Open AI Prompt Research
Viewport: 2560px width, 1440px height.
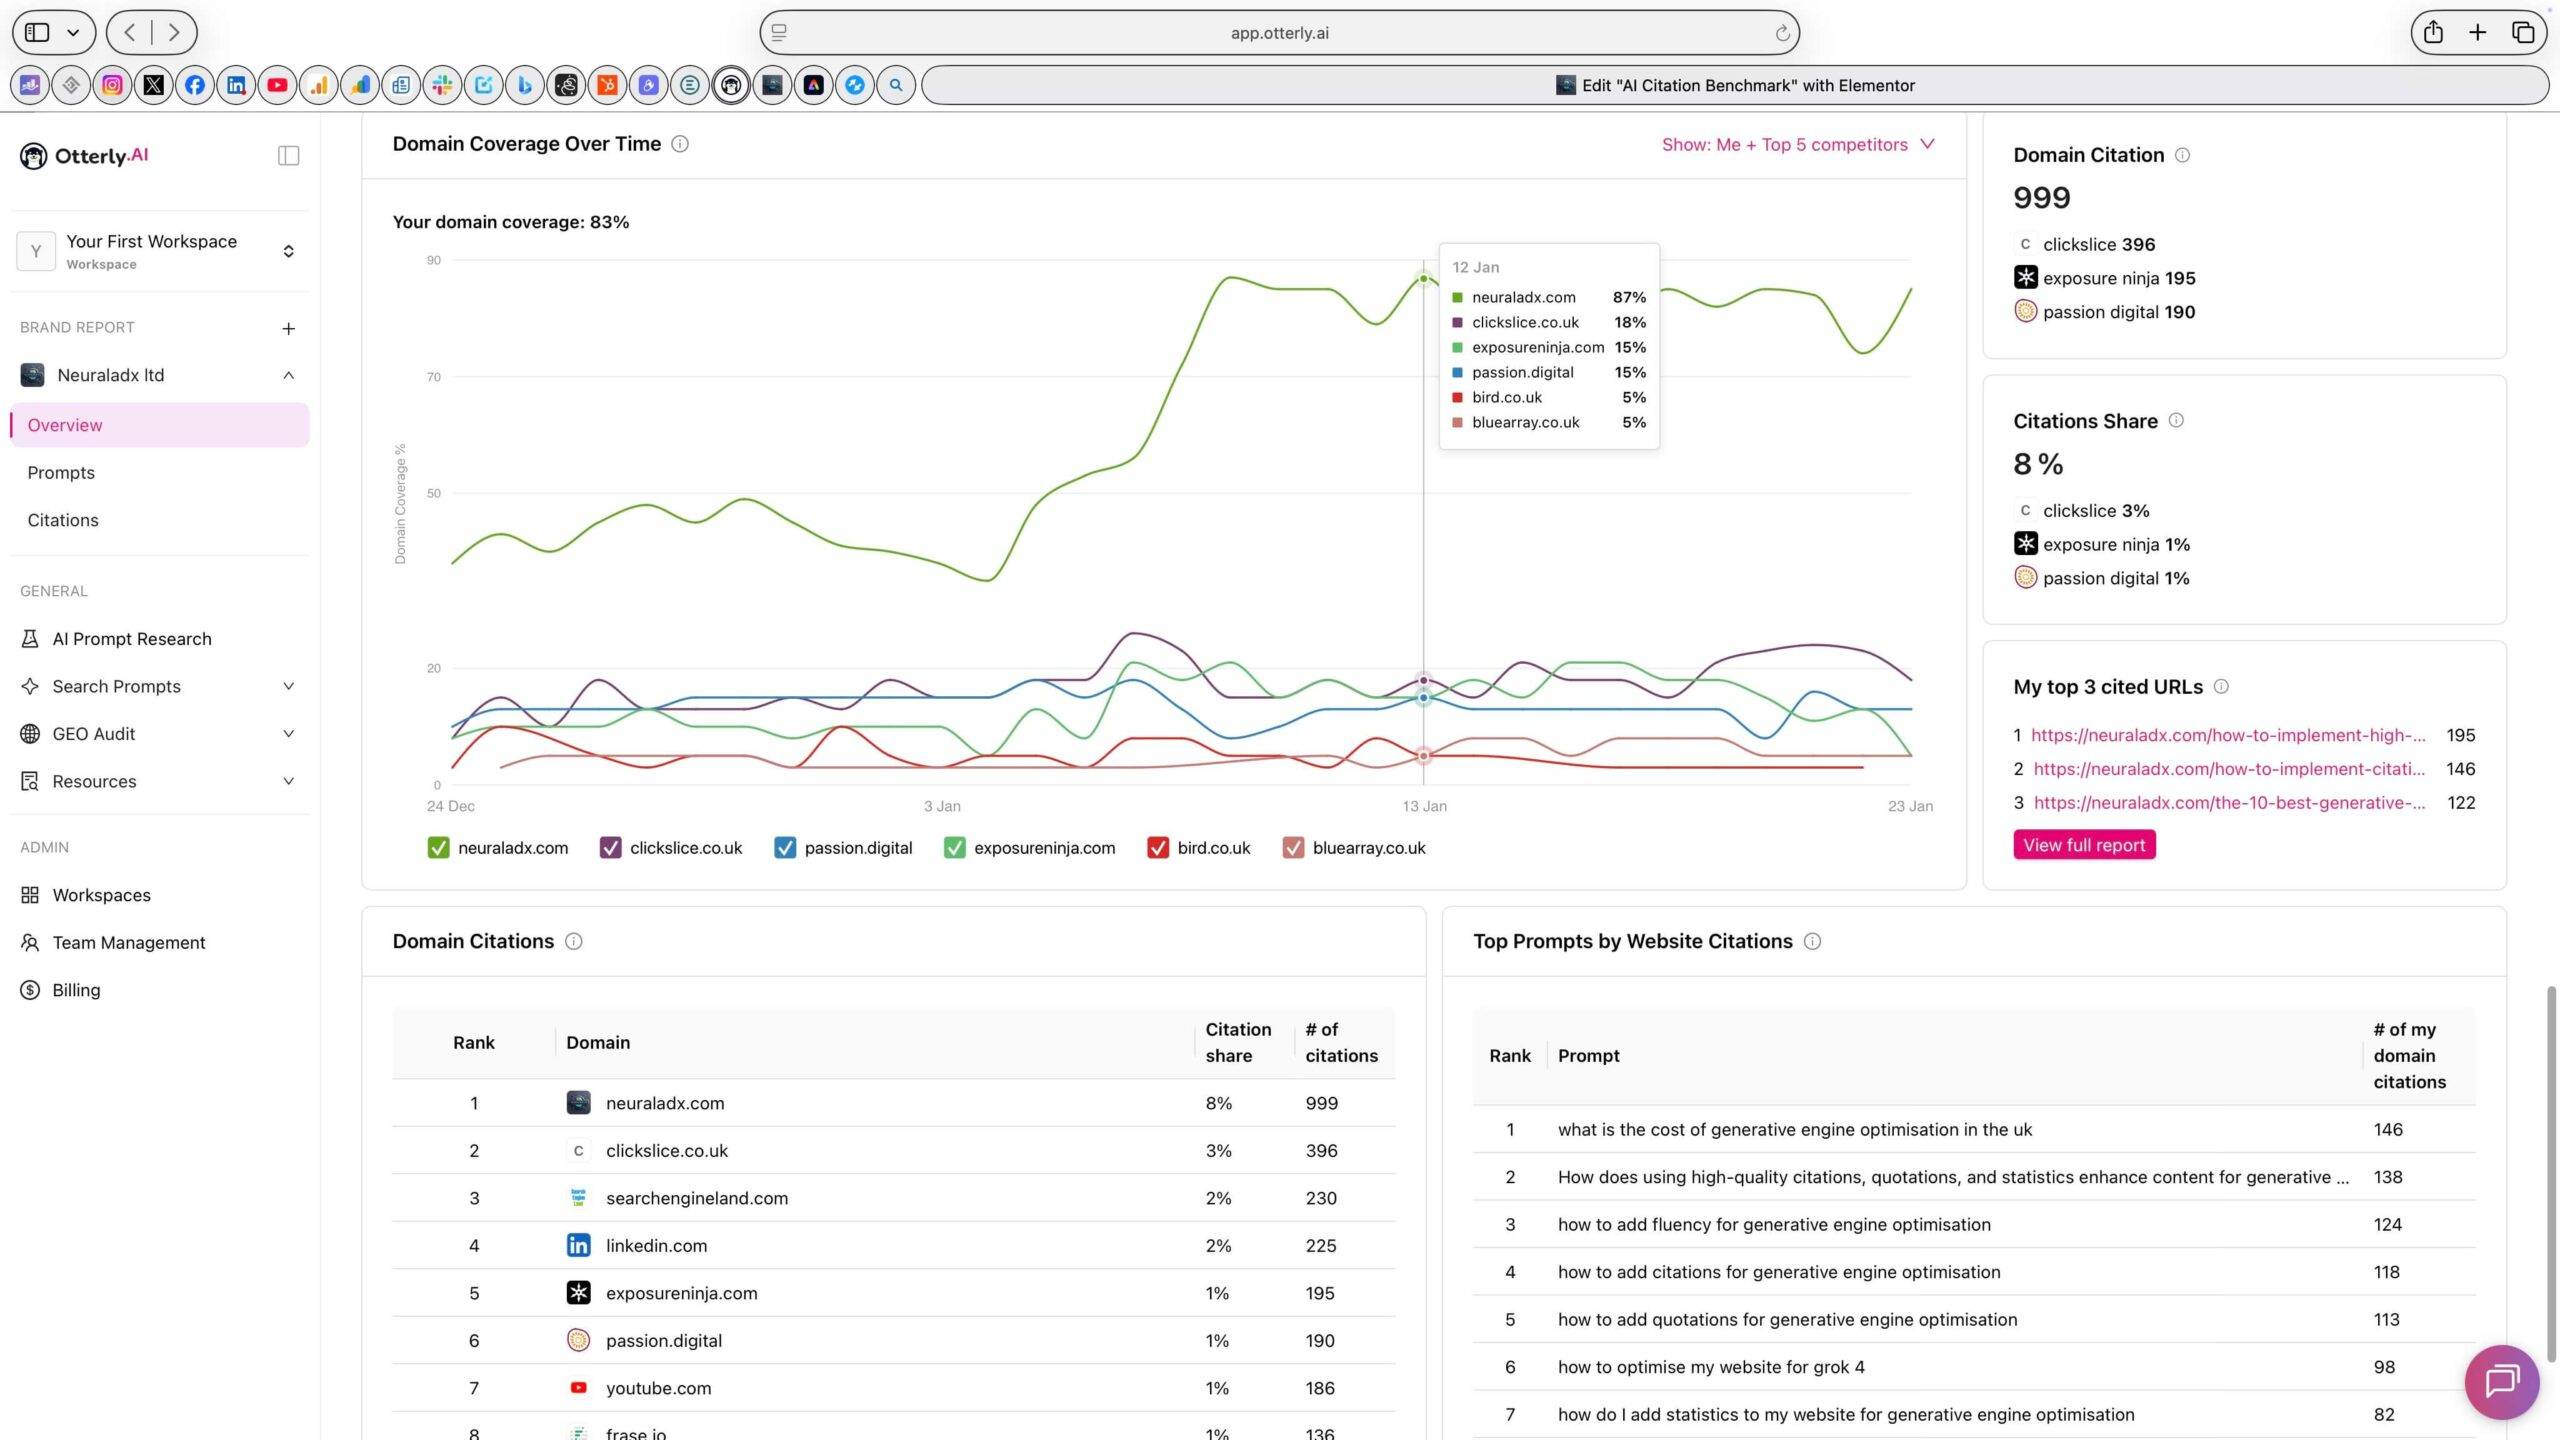pos(131,638)
